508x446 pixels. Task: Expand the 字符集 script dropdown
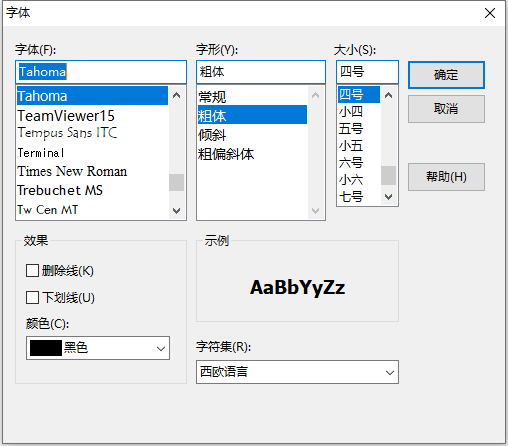[297, 372]
